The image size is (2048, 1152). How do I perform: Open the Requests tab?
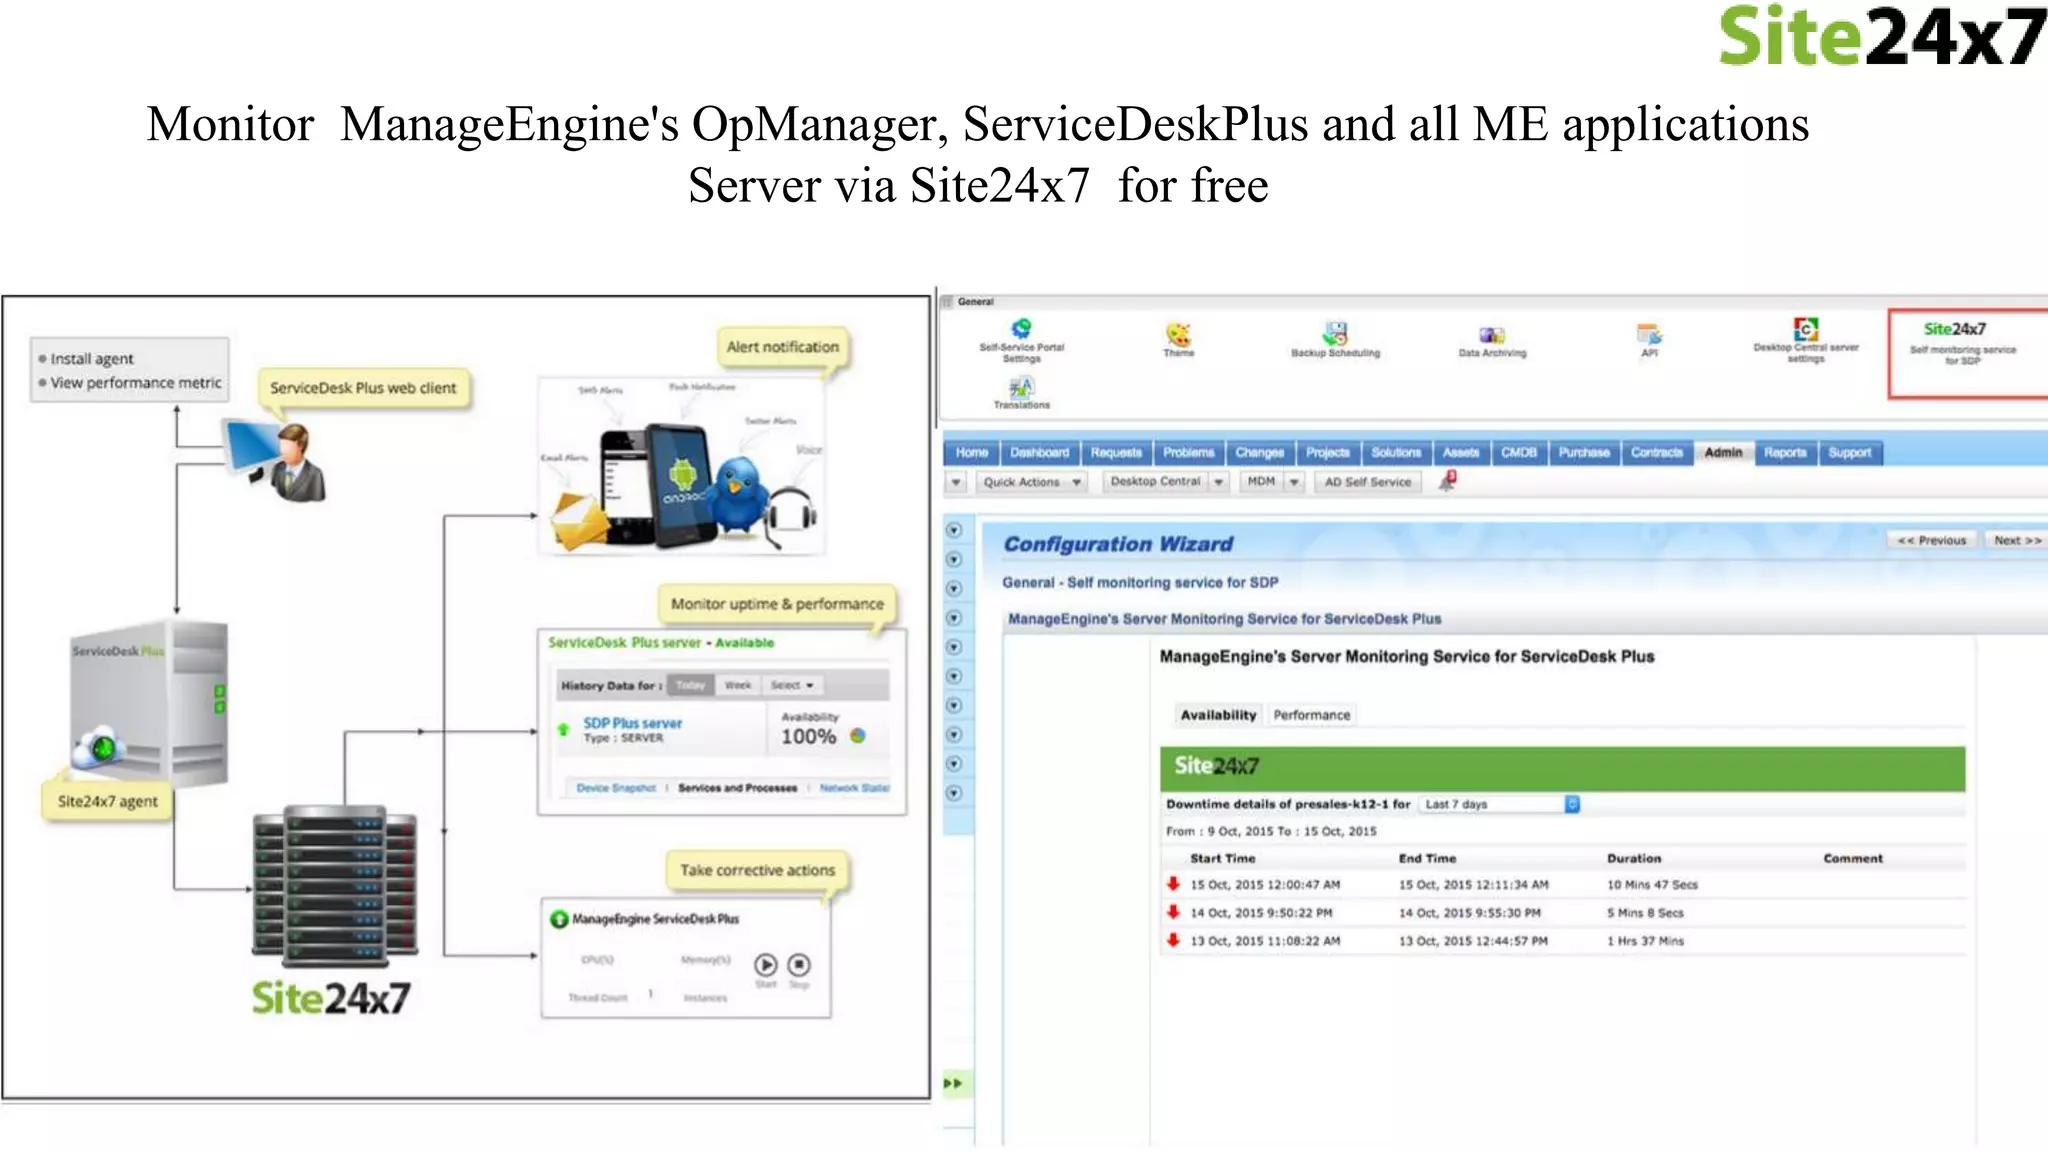tap(1116, 453)
